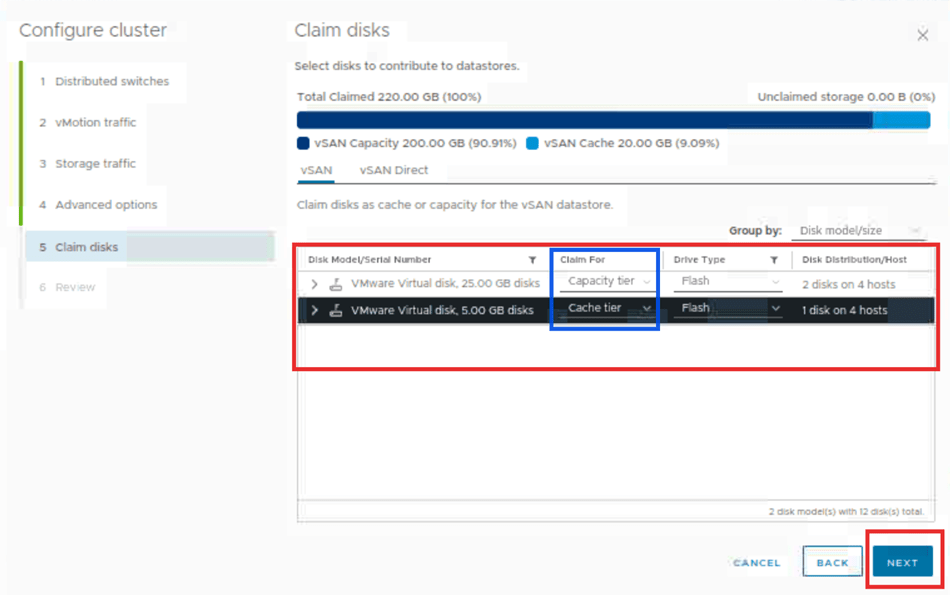This screenshot has width=950, height=595.
Task: Select the vSAN tab
Action: [316, 170]
